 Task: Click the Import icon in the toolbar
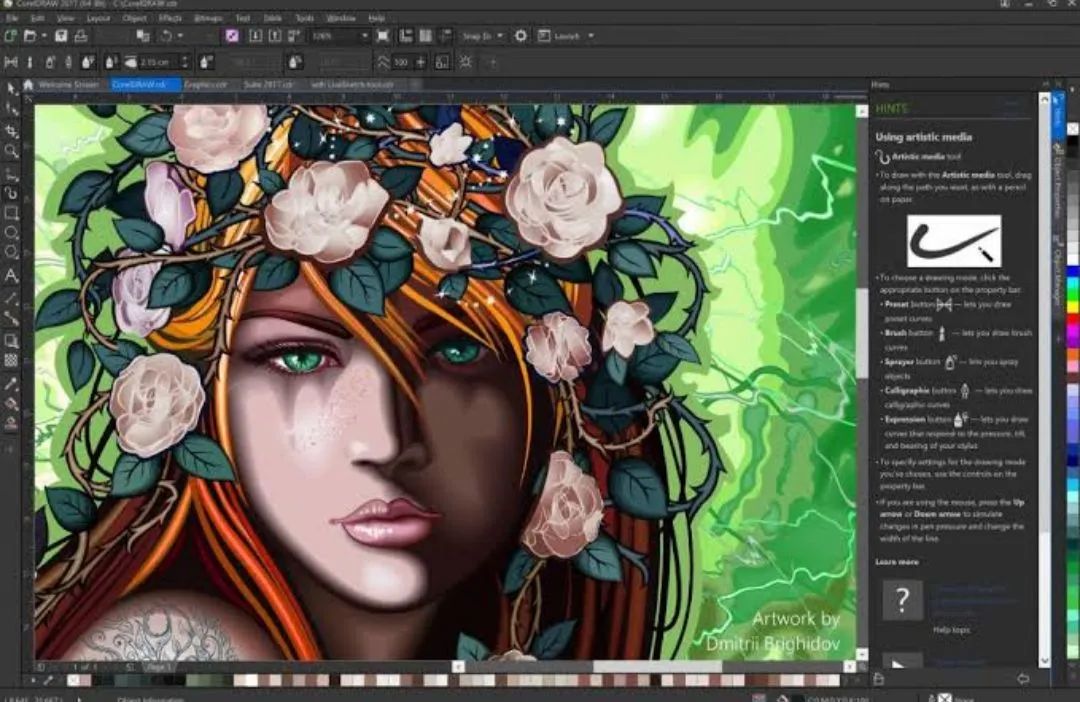pos(256,36)
